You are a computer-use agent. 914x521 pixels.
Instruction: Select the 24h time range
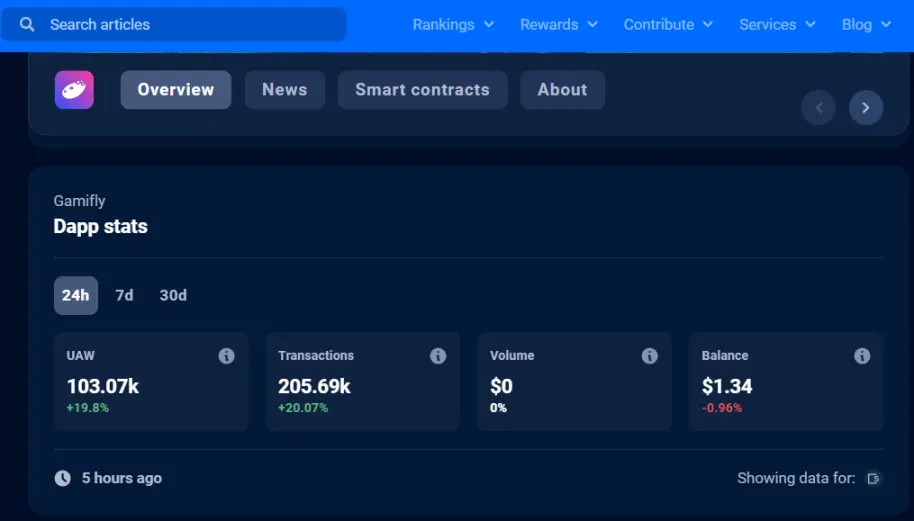76,295
